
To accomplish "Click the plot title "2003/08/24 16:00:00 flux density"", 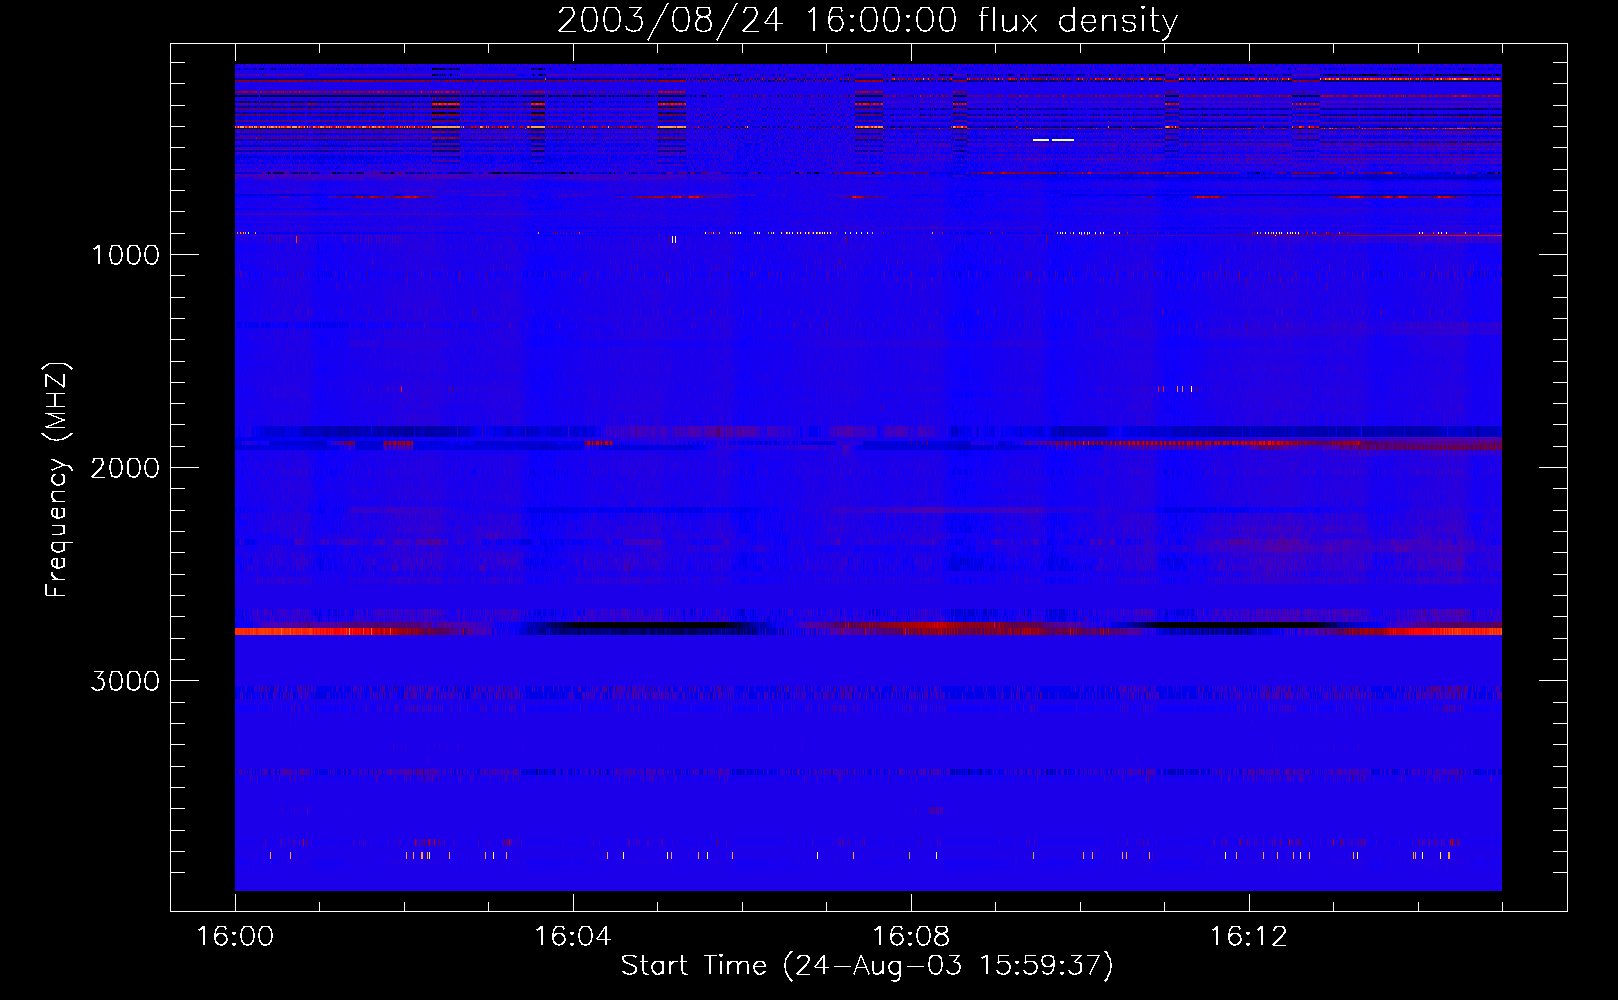I will click(x=867, y=21).
